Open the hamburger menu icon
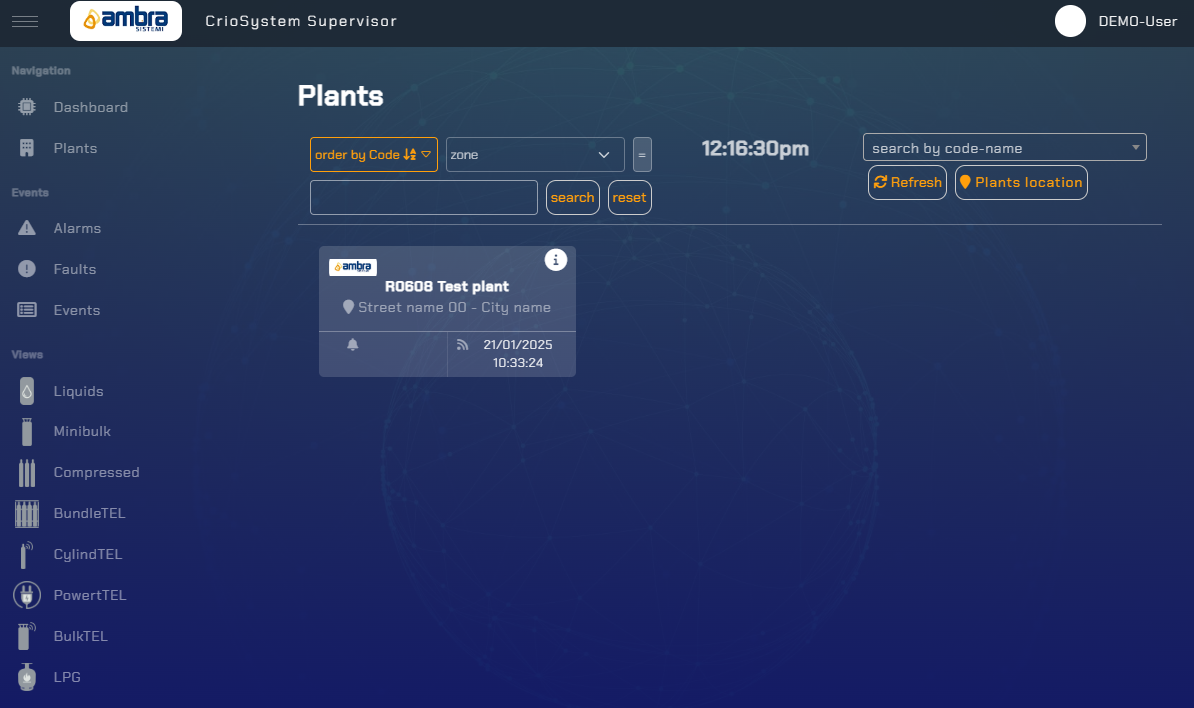This screenshot has height=708, width=1194. (25, 21)
